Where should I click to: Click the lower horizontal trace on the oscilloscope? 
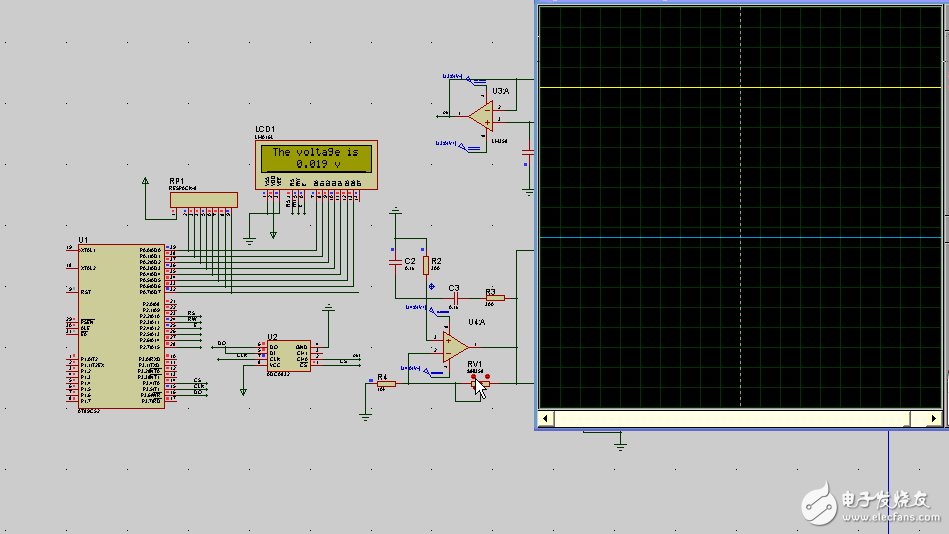[x=740, y=238]
